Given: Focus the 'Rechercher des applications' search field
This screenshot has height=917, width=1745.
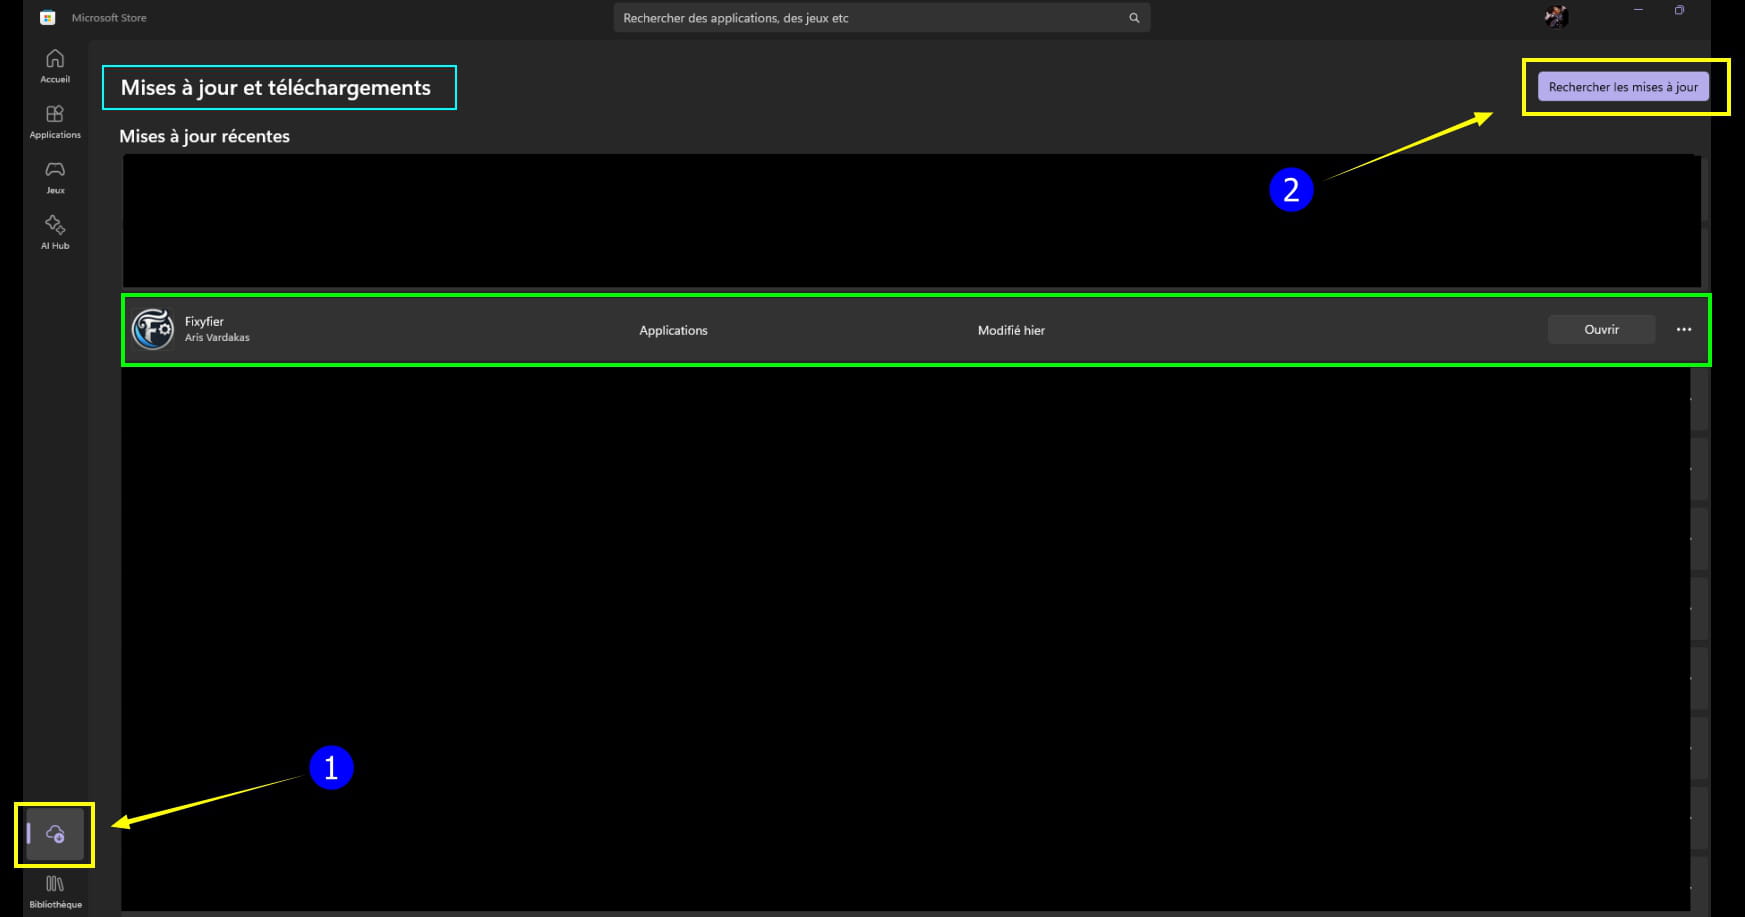Looking at the screenshot, I should pyautogui.click(x=870, y=18).
